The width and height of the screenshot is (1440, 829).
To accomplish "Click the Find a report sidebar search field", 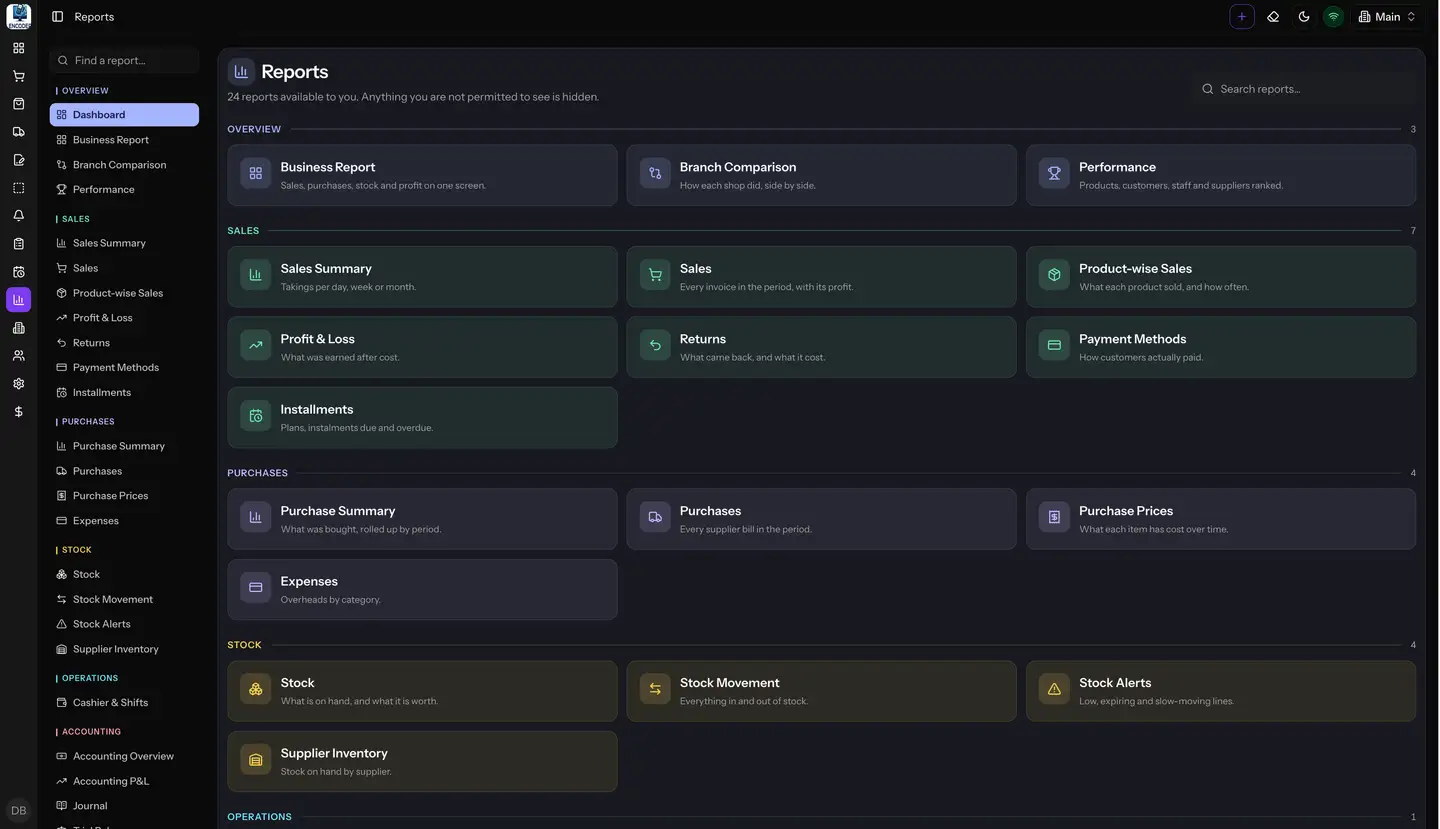I will coord(124,61).
